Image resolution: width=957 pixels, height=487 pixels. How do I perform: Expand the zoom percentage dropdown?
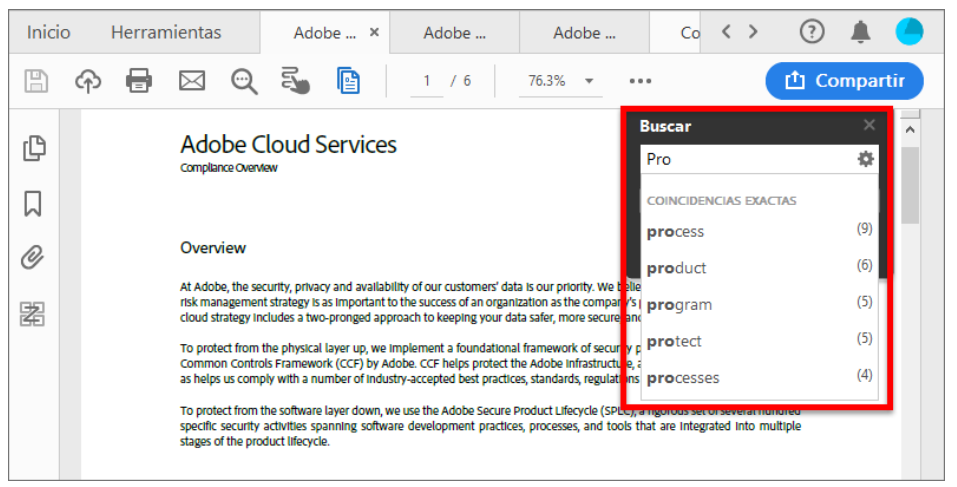[x=589, y=81]
